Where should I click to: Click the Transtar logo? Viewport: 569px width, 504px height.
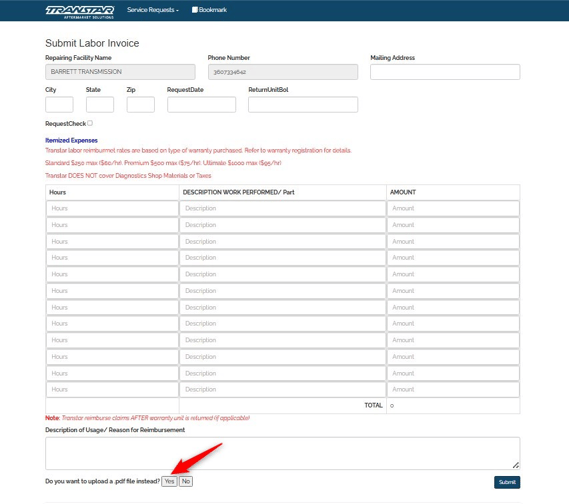pos(80,12)
